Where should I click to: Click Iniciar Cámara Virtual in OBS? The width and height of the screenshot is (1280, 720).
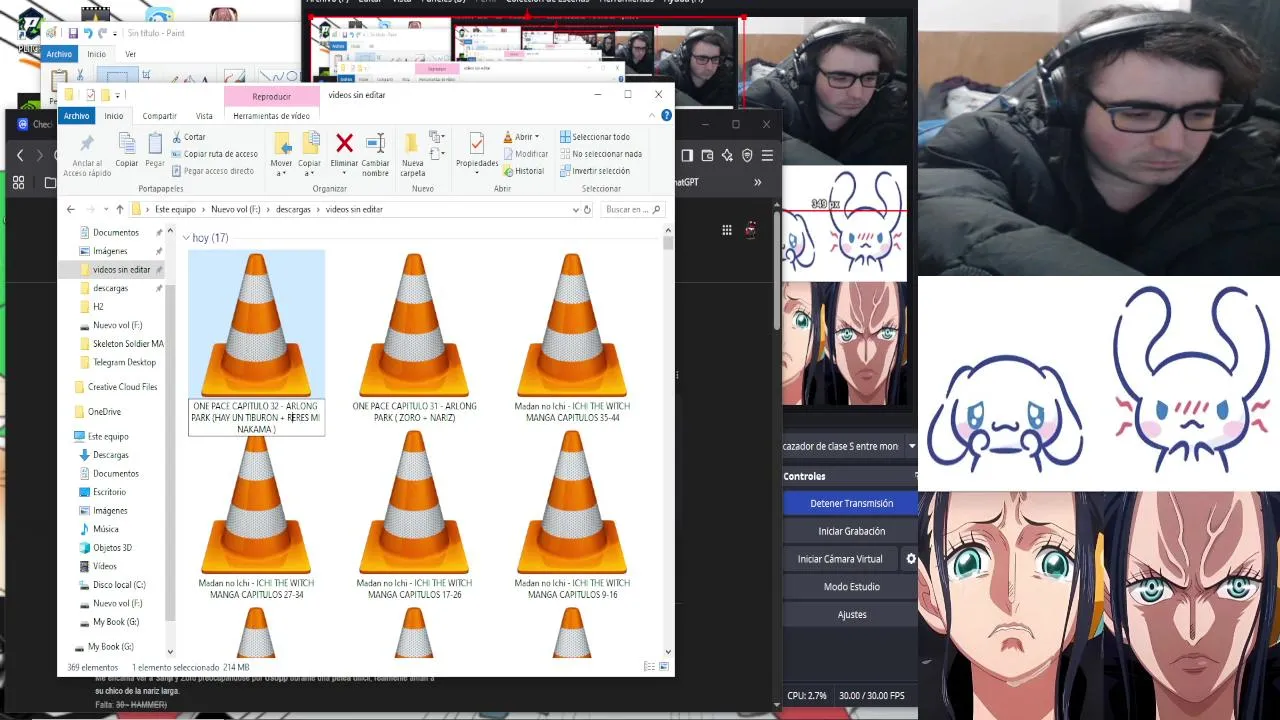coord(840,559)
